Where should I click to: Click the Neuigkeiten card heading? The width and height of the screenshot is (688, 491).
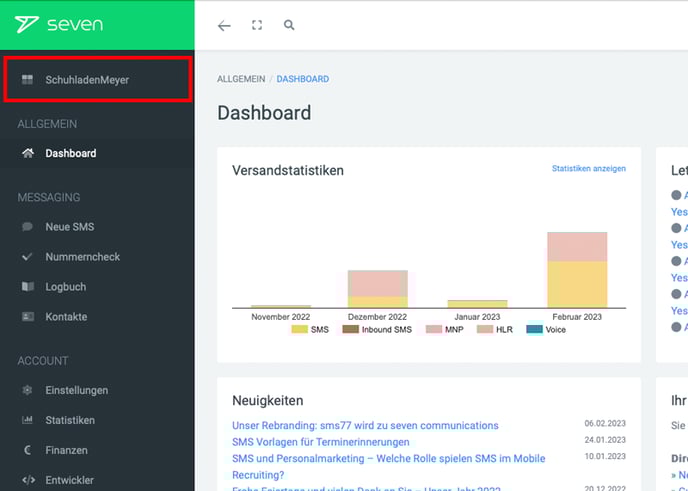tap(268, 400)
